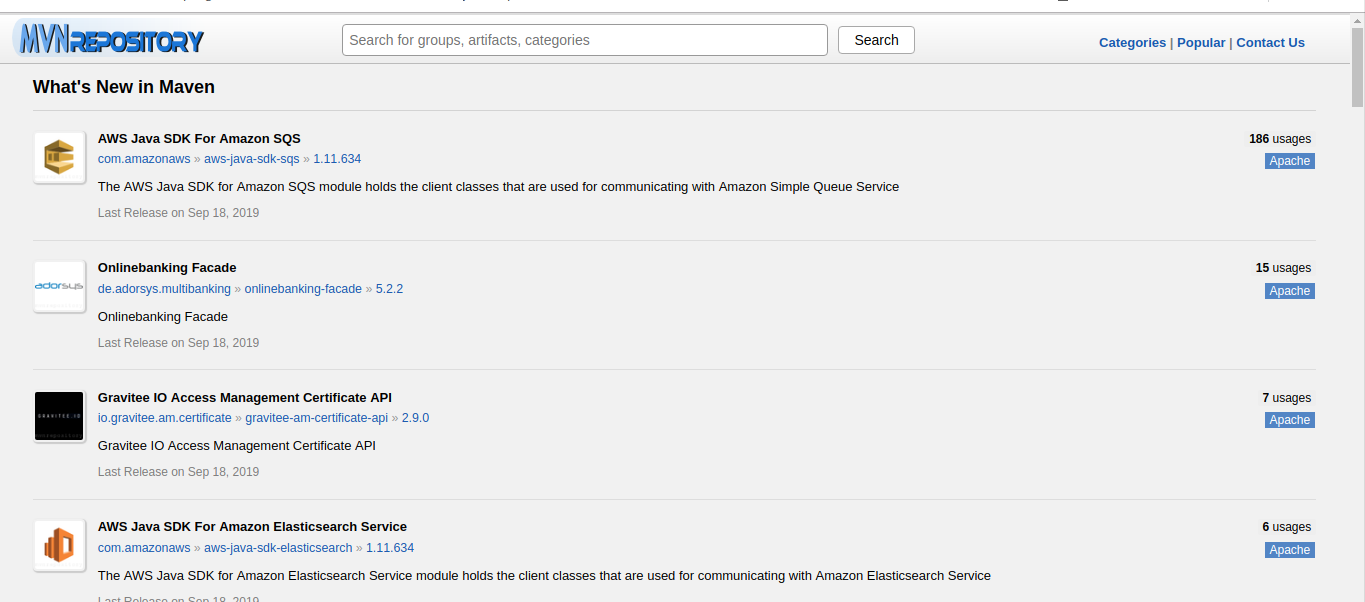Open the Gravitee IO certificate icon
Screen dimensions: 1365x602
click(x=59, y=417)
